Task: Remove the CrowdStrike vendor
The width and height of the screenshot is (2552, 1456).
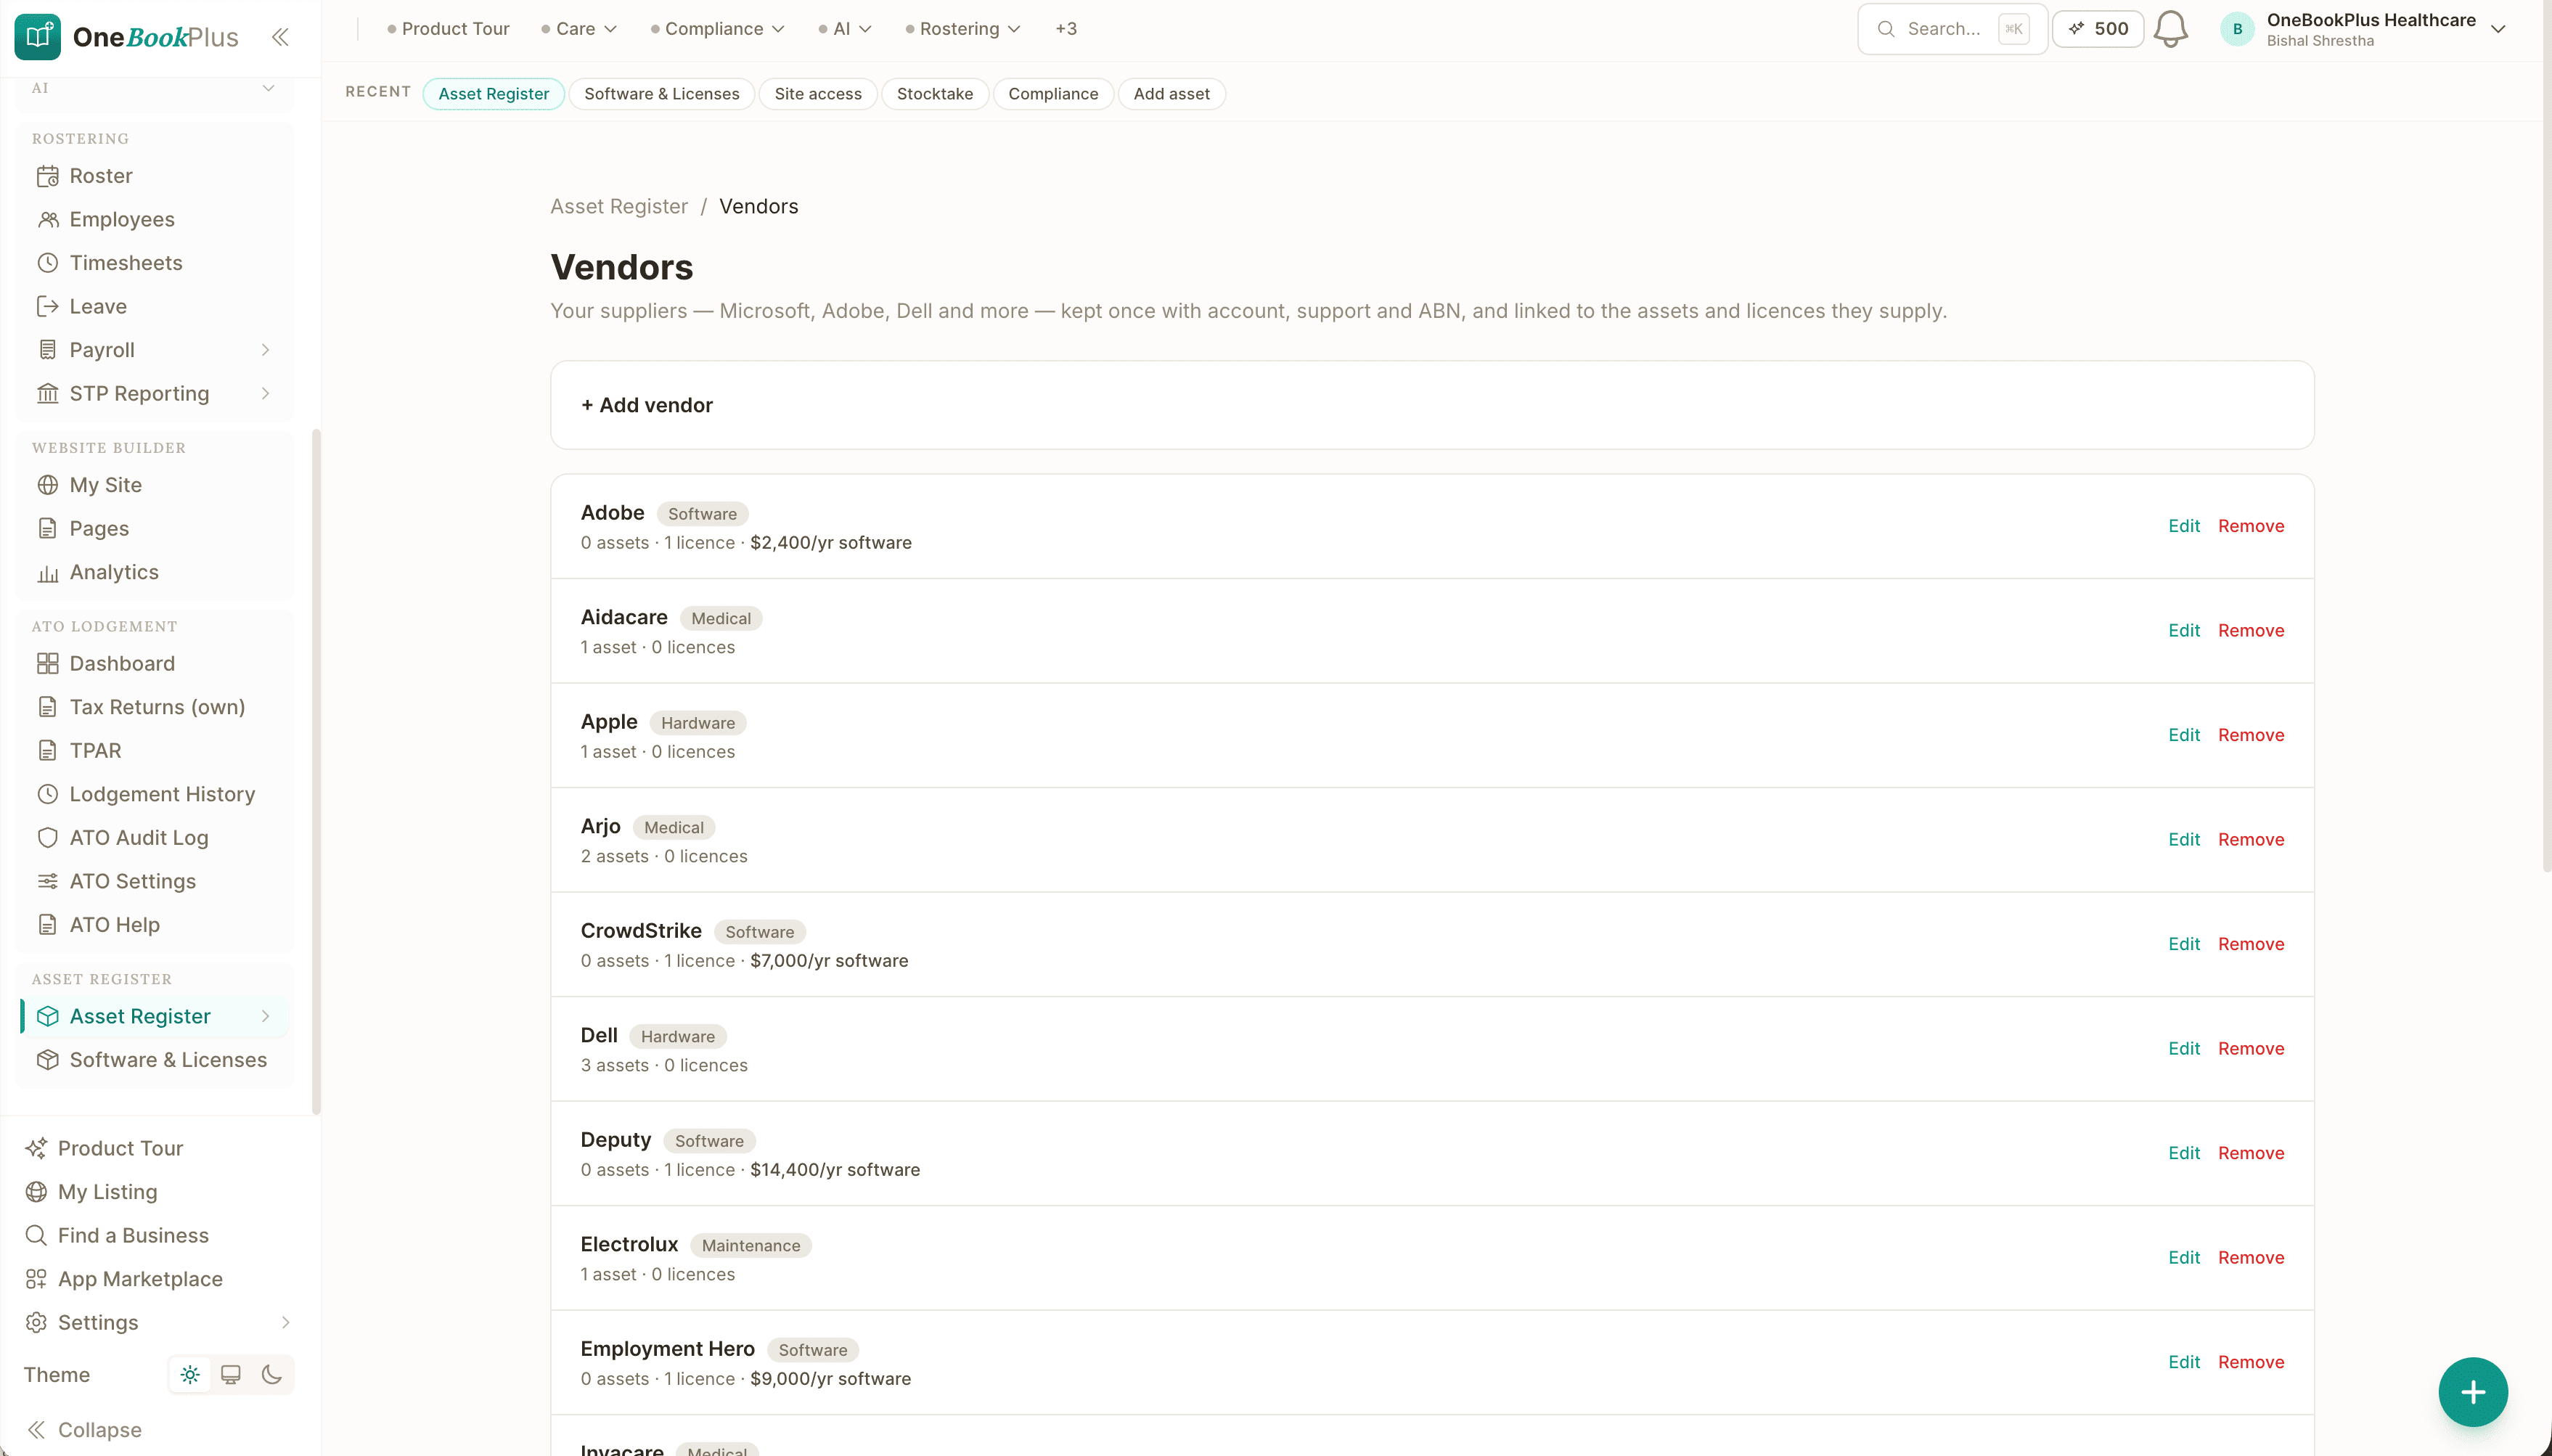Action: point(2250,944)
